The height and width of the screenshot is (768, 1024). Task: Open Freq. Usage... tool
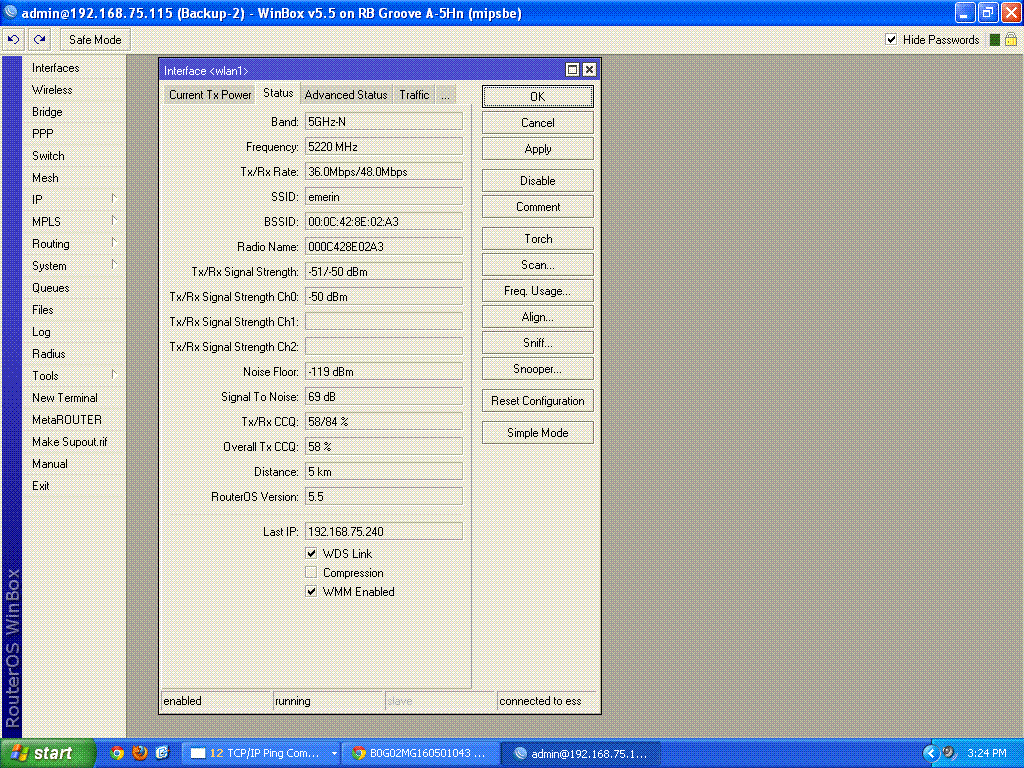pyautogui.click(x=537, y=291)
